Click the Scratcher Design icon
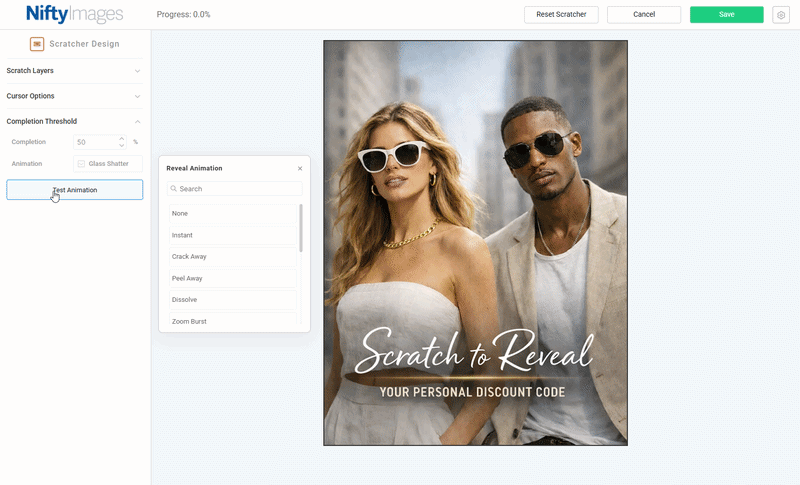Screen dimensions: 800x485 pos(37,44)
